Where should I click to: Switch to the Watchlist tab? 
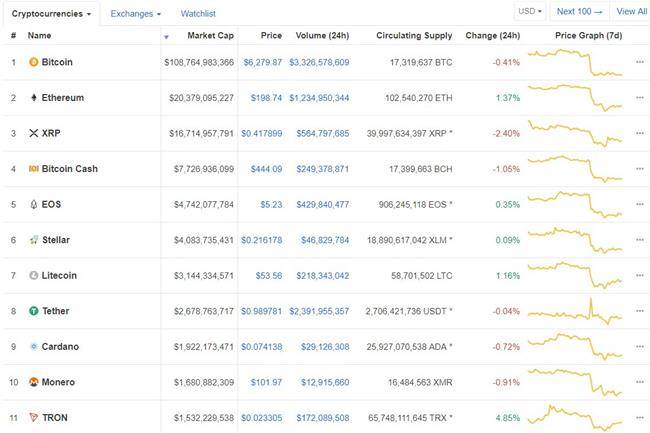pyautogui.click(x=198, y=14)
